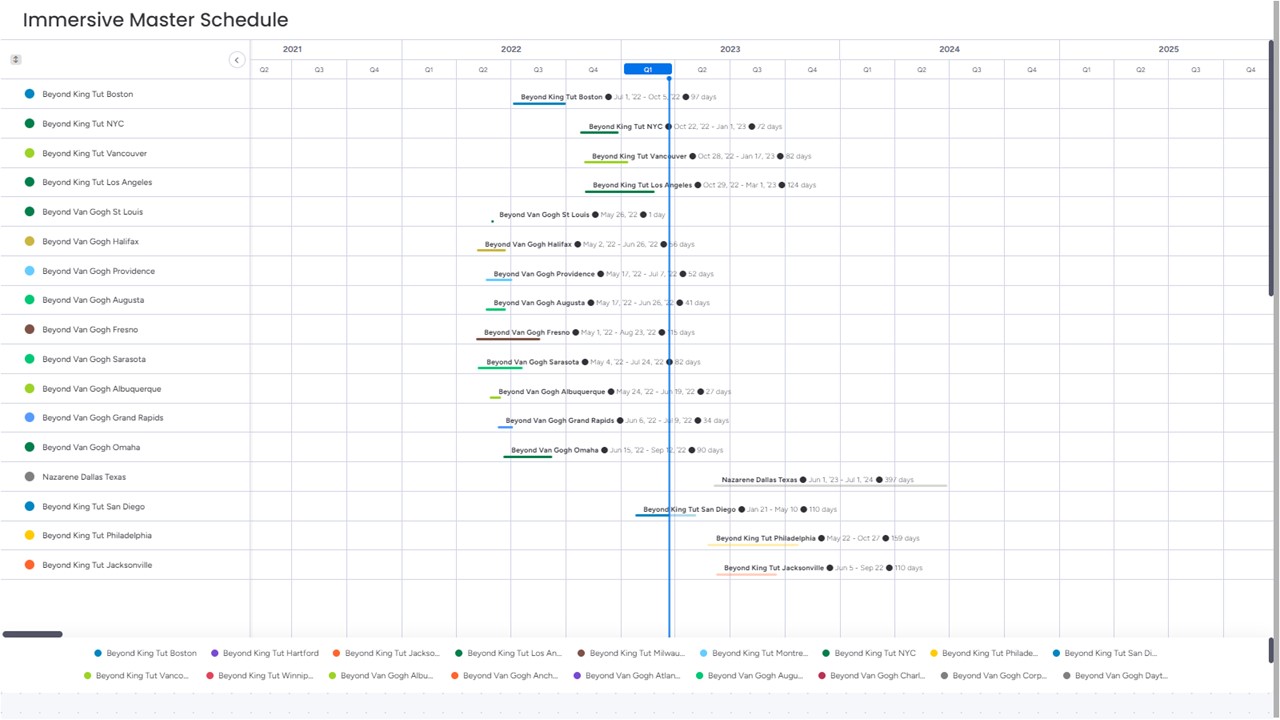The height and width of the screenshot is (720, 1280).
Task: Select Beyond Van Gogh Fresno row
Action: pyautogui.click(x=125, y=329)
